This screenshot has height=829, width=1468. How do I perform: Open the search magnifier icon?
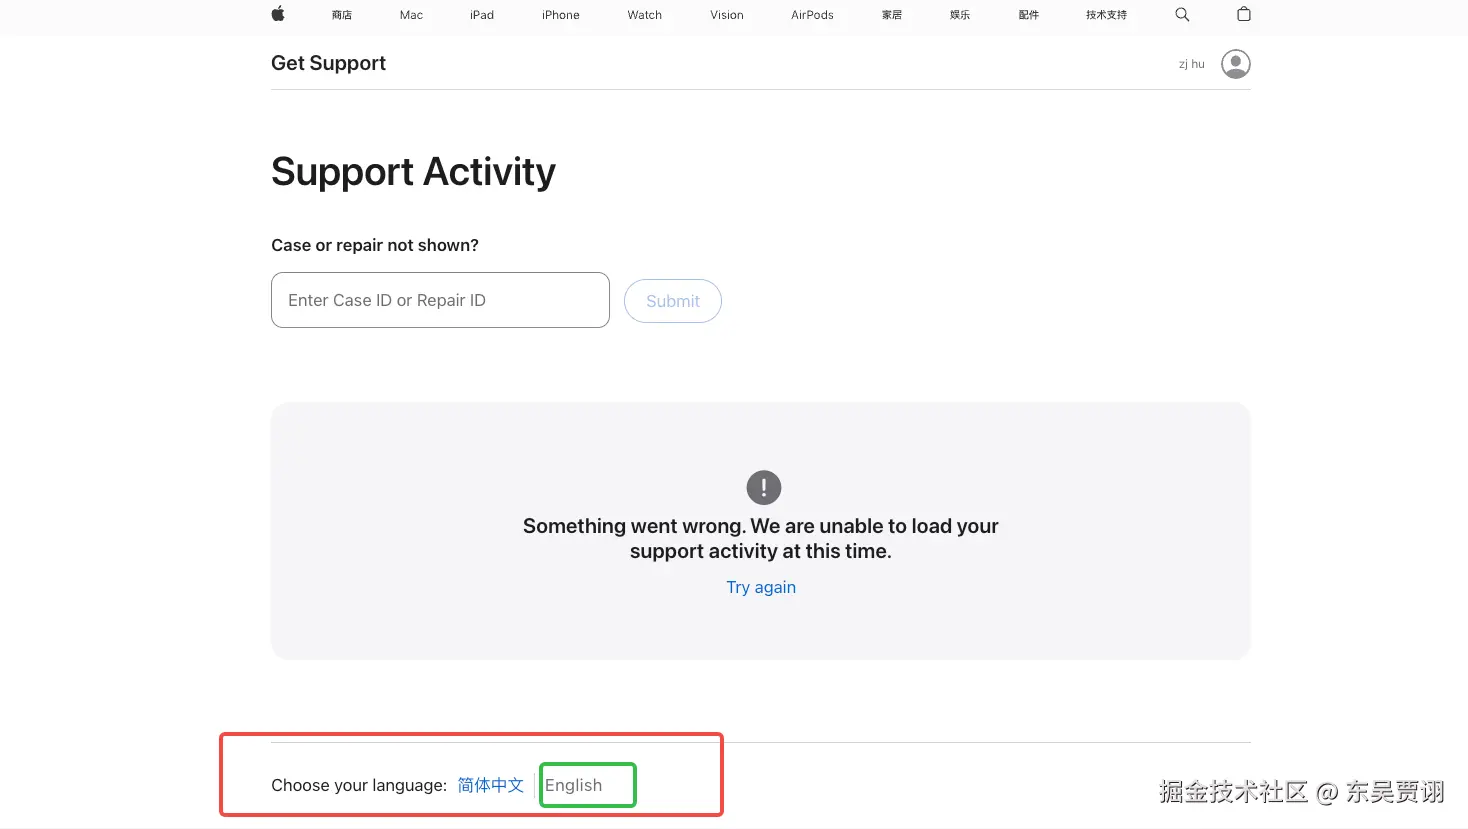1182,14
